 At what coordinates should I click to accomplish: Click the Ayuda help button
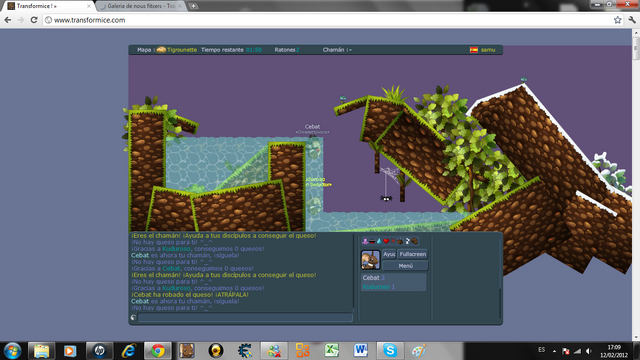[x=389, y=254]
